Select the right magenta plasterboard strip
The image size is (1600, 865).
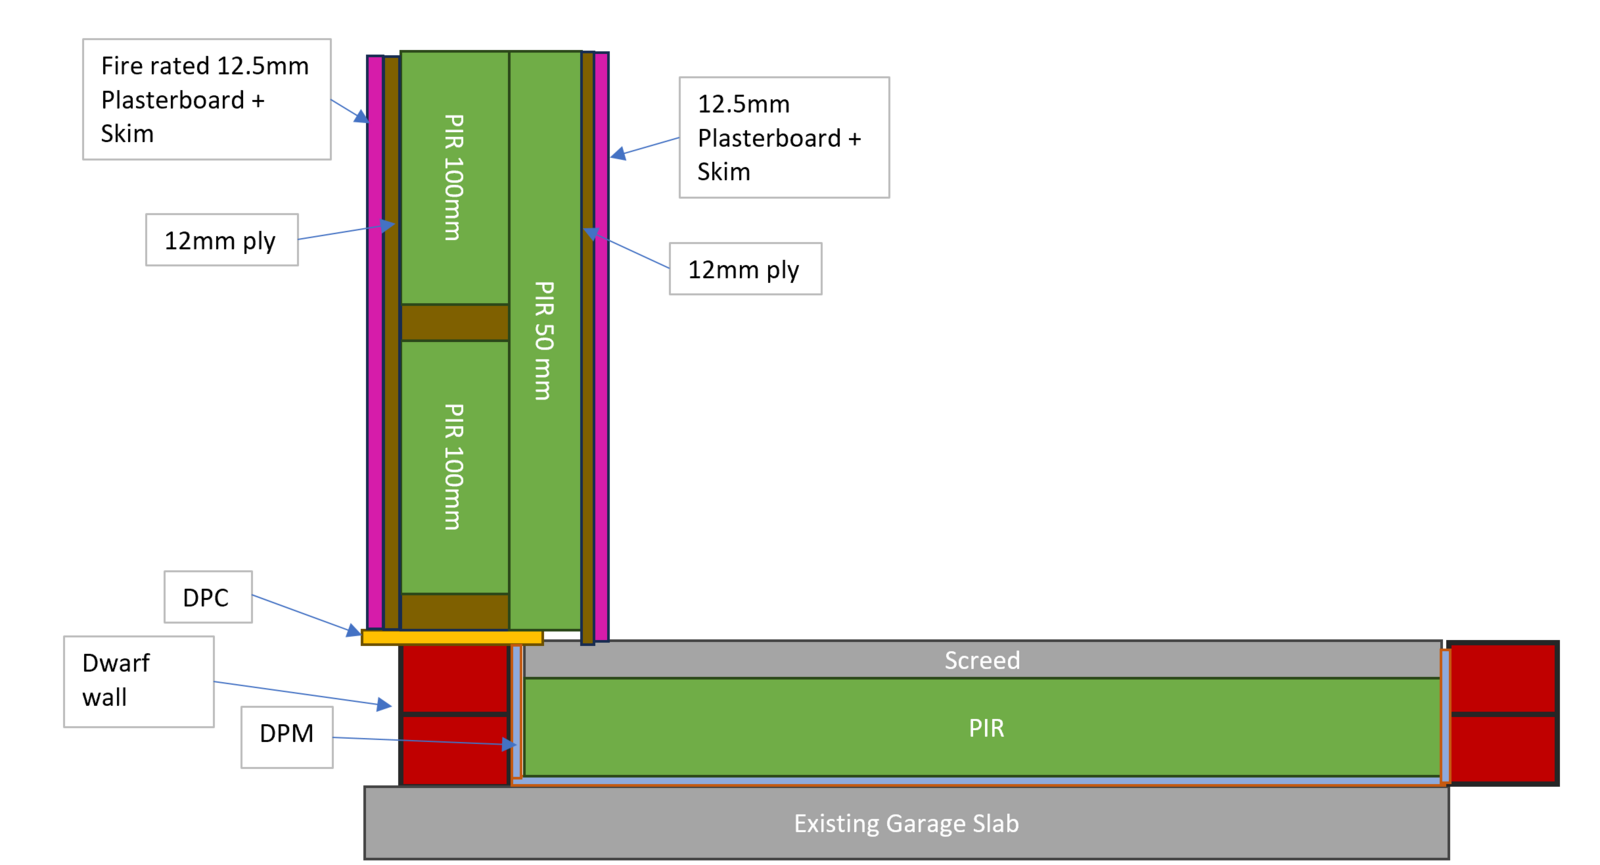[x=602, y=340]
